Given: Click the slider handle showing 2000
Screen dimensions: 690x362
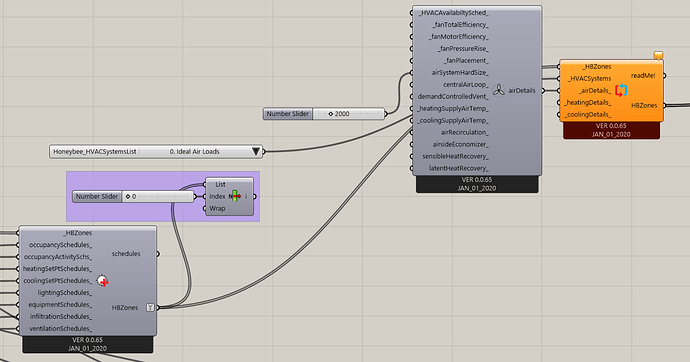Looking at the screenshot, I should (x=331, y=114).
